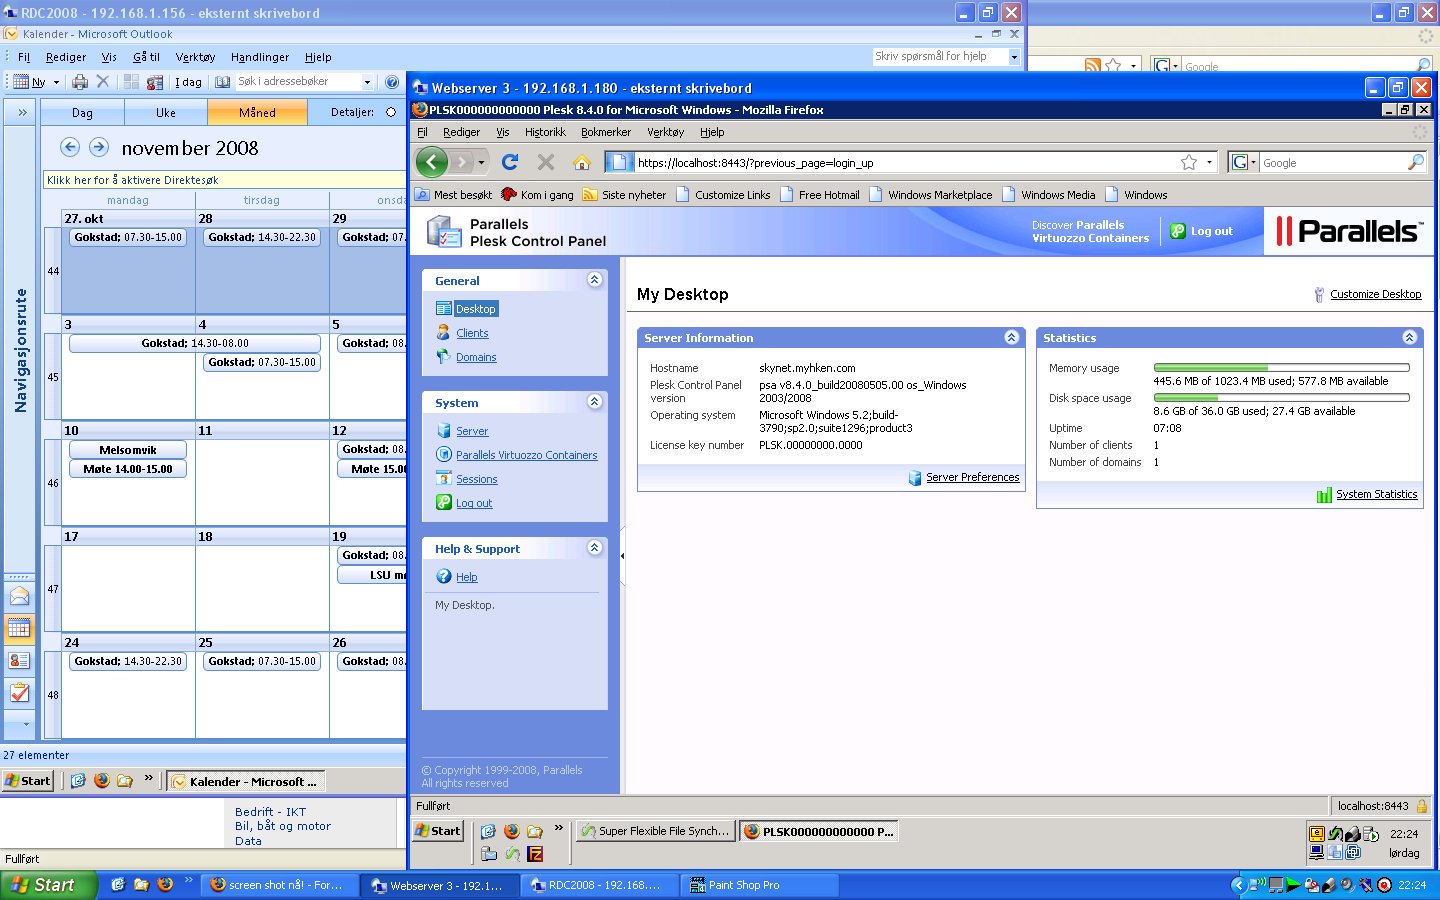
Task: Open Domains in the Plesk sidebar
Action: point(476,357)
